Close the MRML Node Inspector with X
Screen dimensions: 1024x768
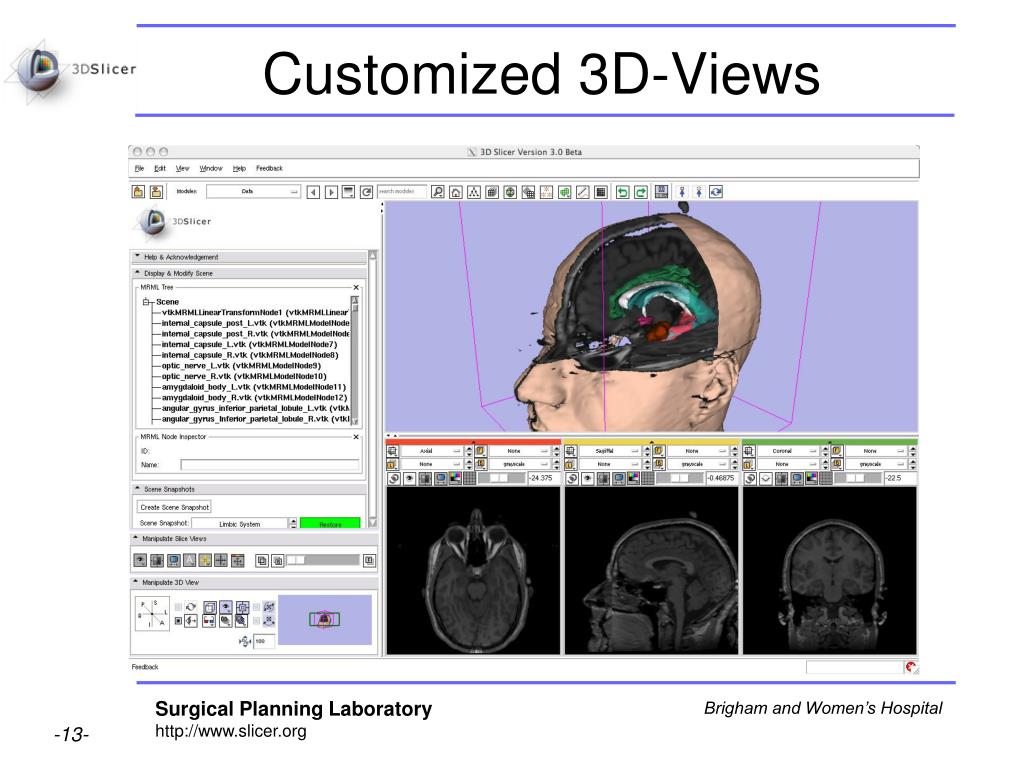tap(356, 437)
